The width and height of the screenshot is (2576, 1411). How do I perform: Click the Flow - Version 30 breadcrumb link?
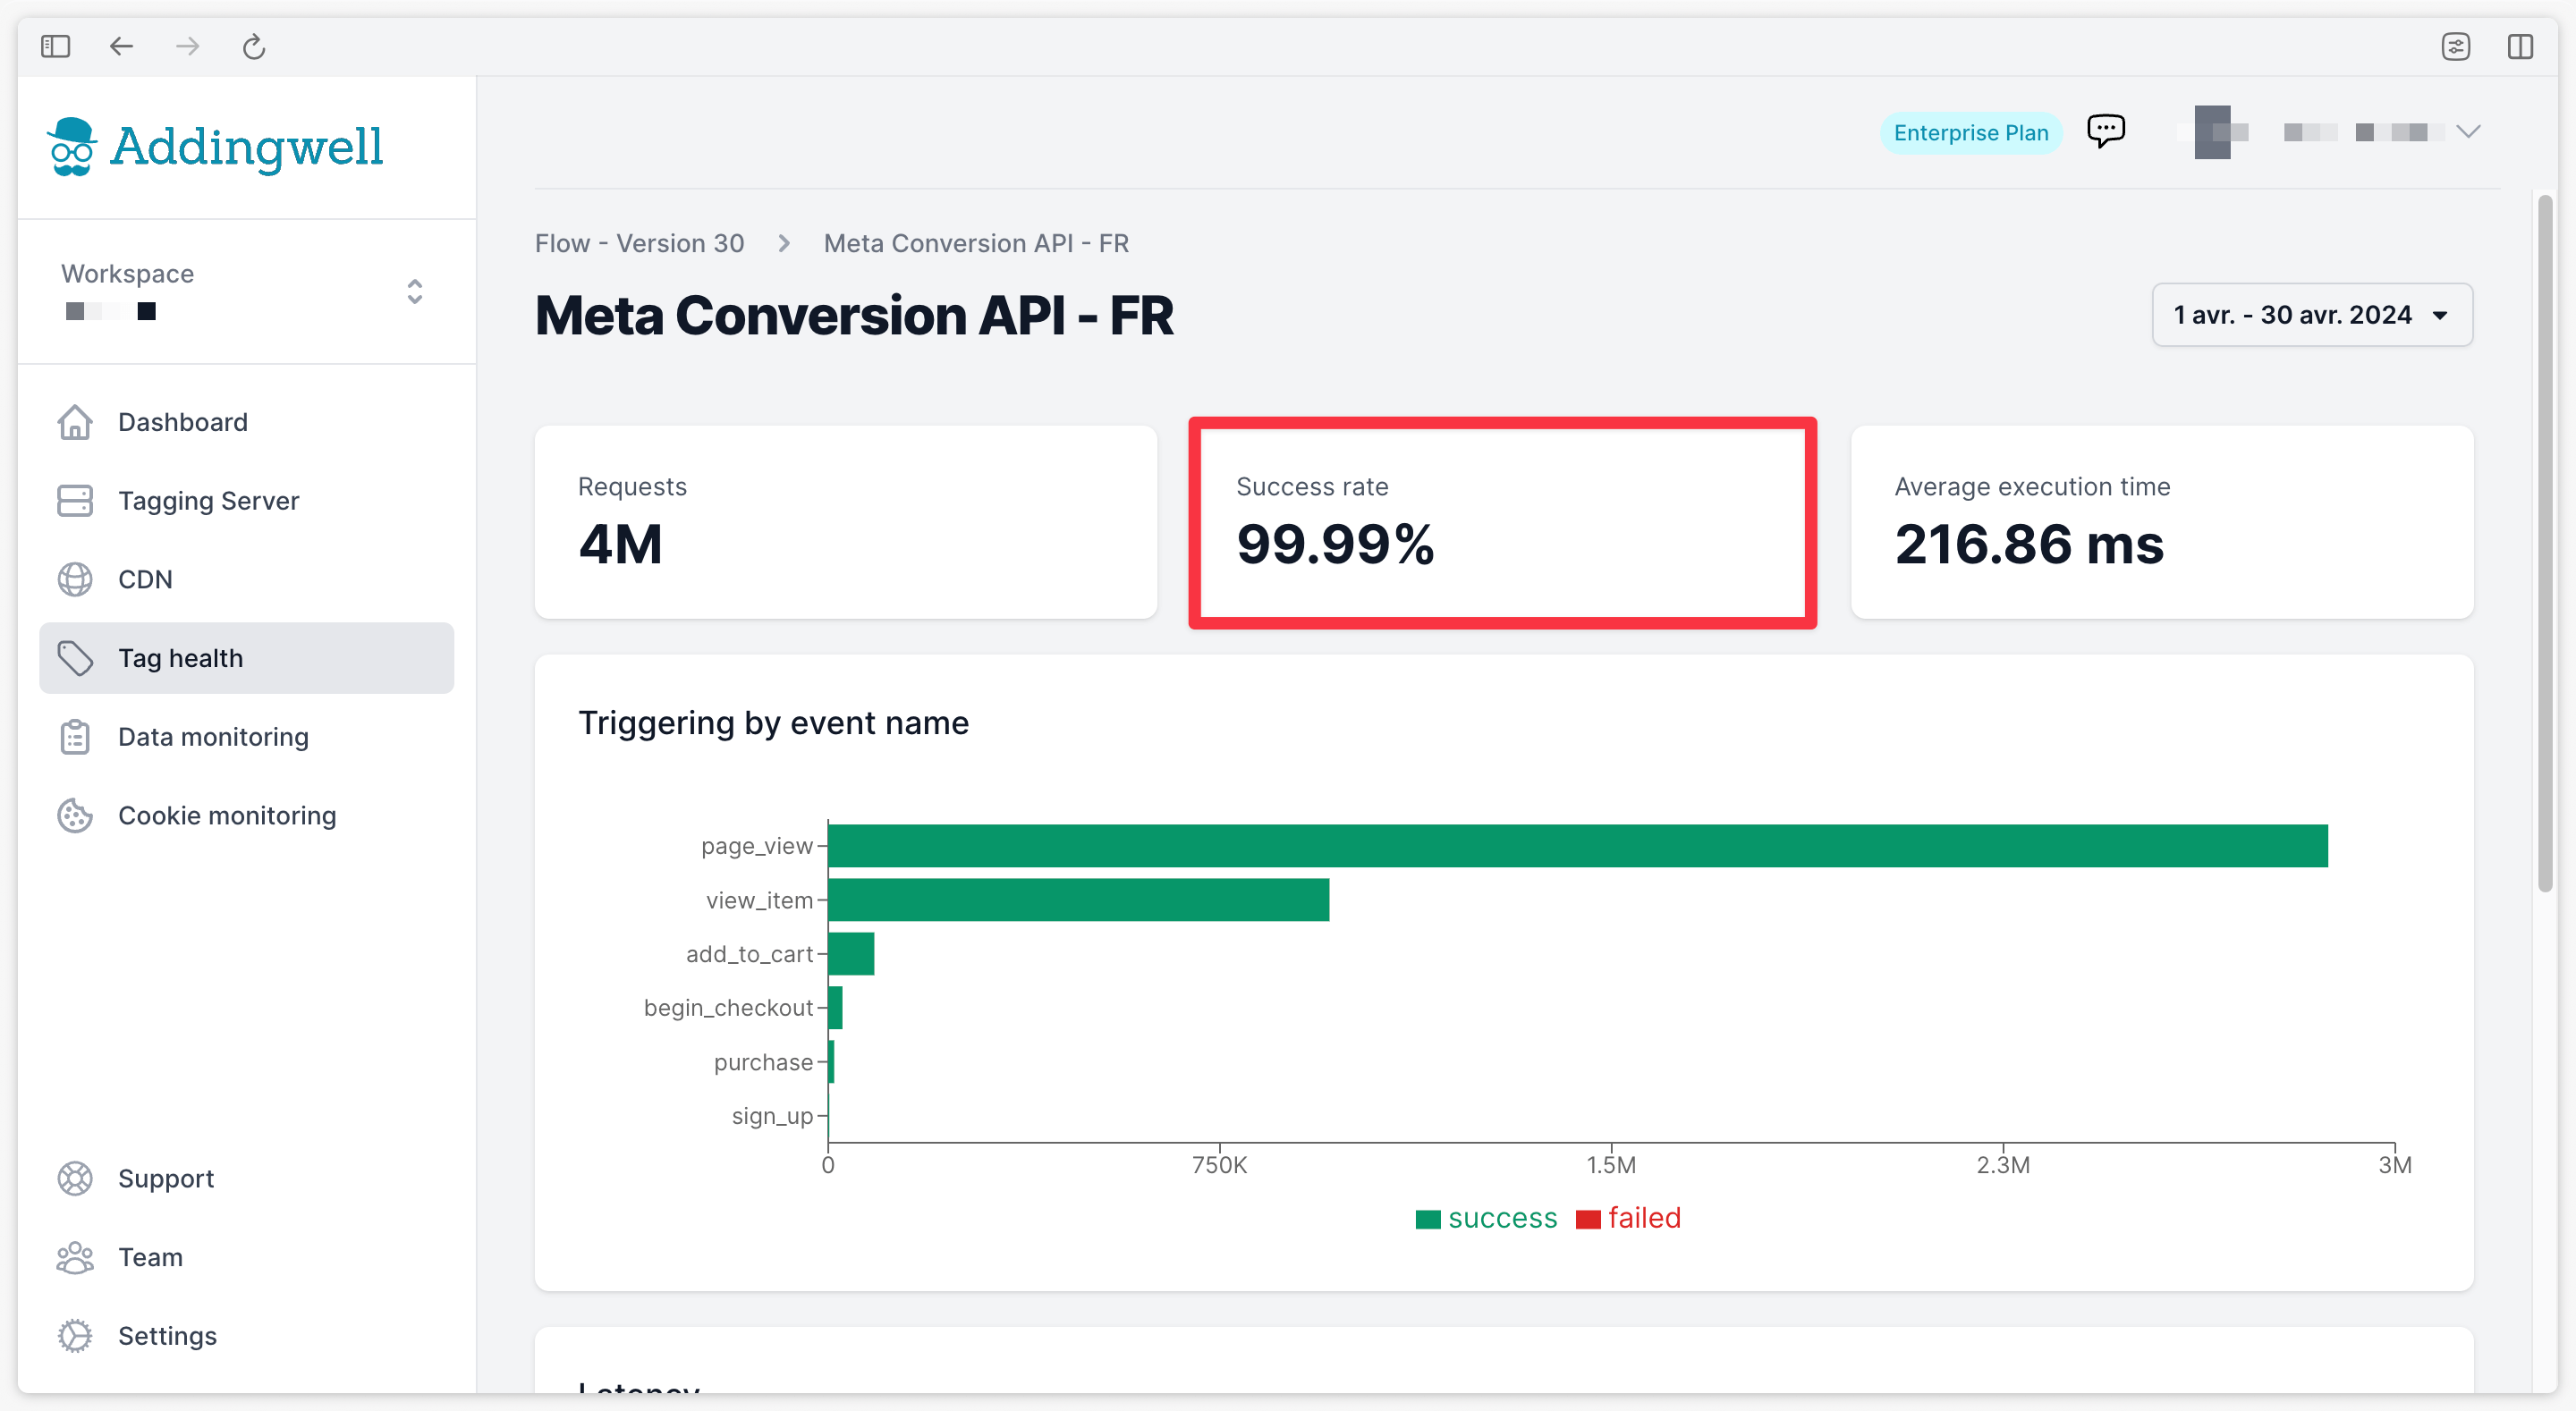(638, 243)
